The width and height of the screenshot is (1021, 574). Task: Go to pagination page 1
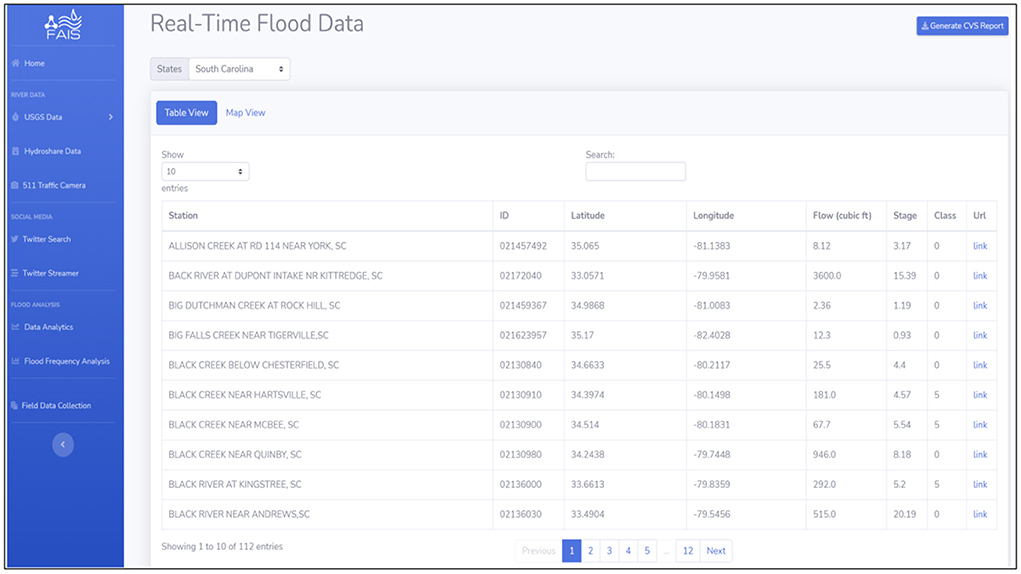pos(572,551)
